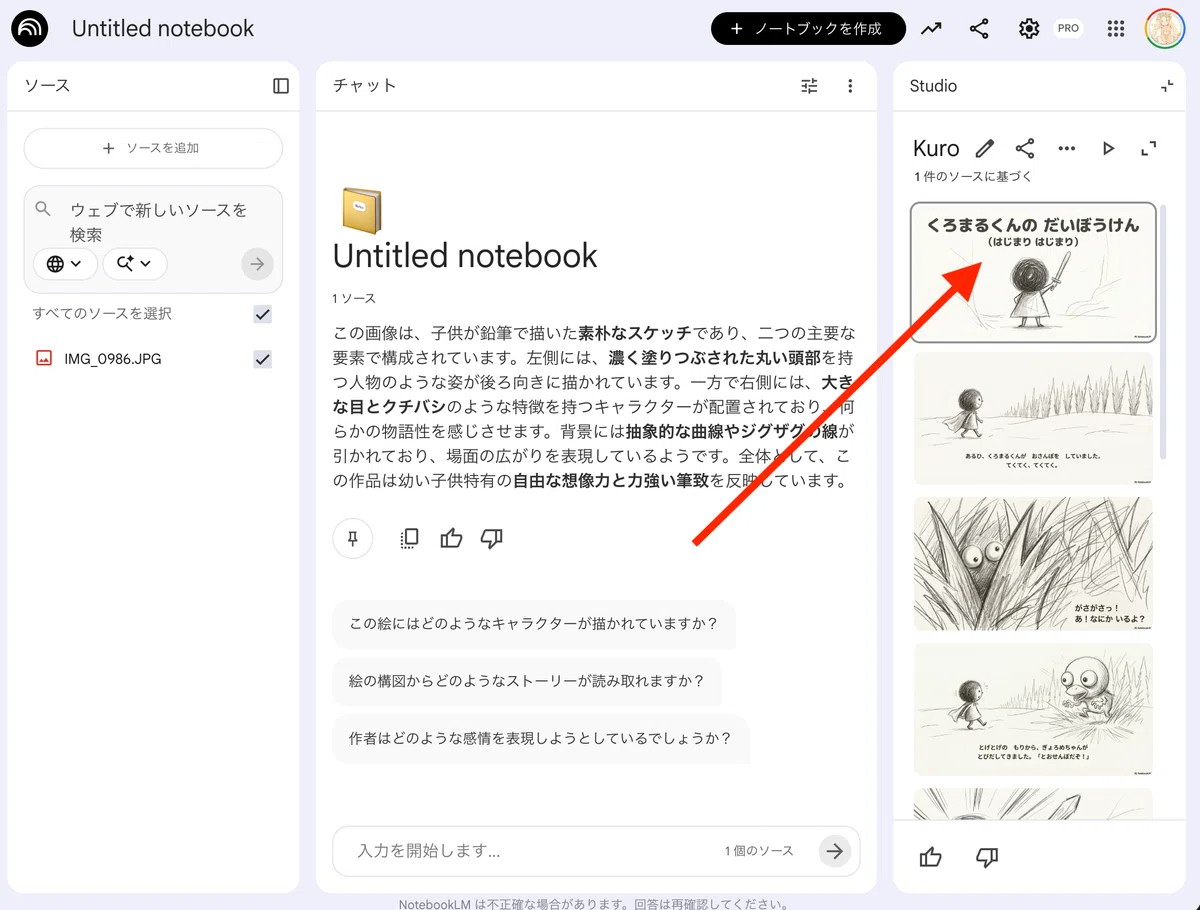Viewport: 1200px width, 910px height.
Task: Open Kuro more options ellipsis
Action: pos(1067,148)
